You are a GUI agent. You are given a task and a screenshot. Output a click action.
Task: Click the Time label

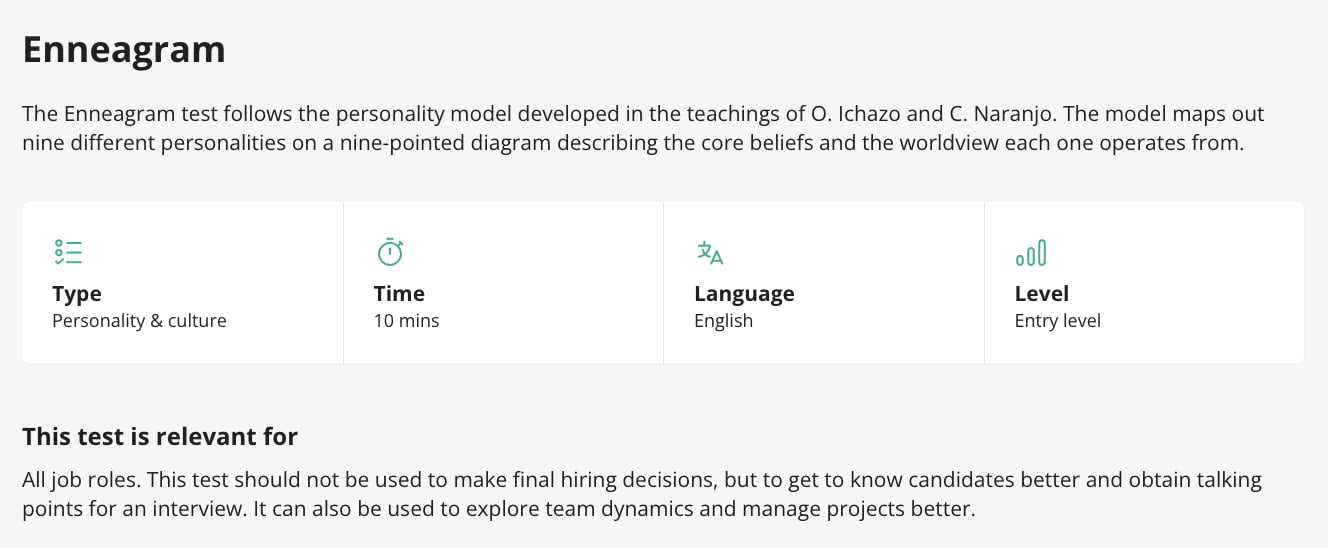(x=399, y=294)
